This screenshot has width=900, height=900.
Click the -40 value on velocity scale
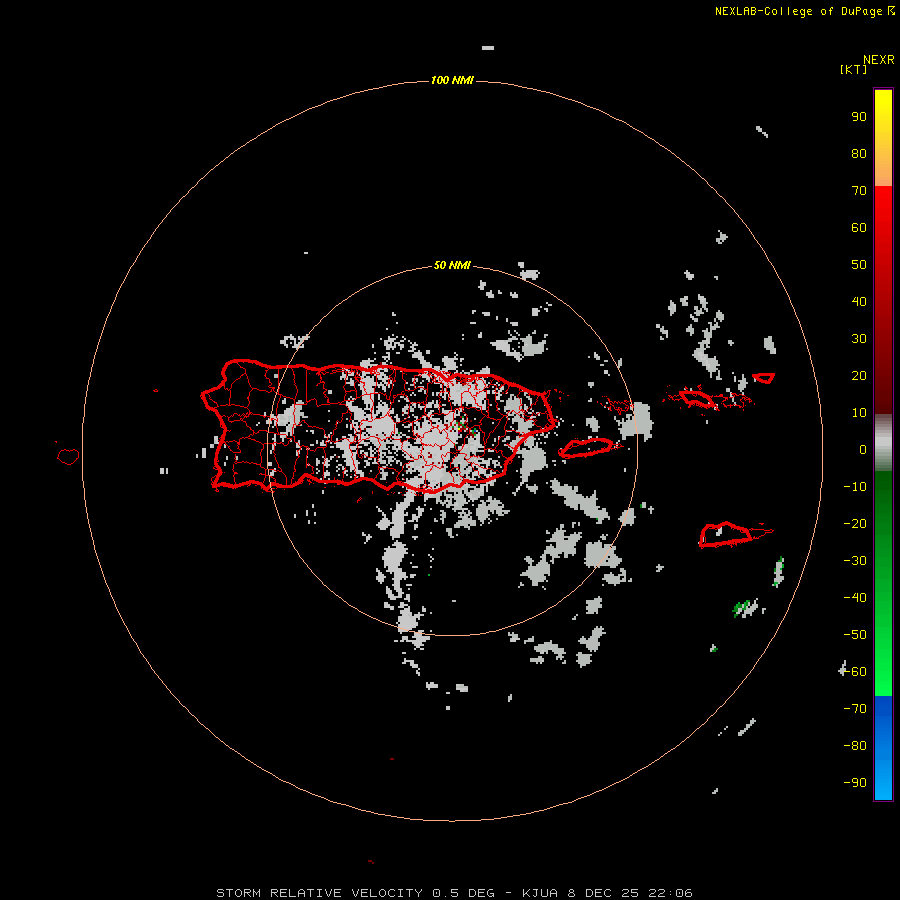tap(855, 598)
